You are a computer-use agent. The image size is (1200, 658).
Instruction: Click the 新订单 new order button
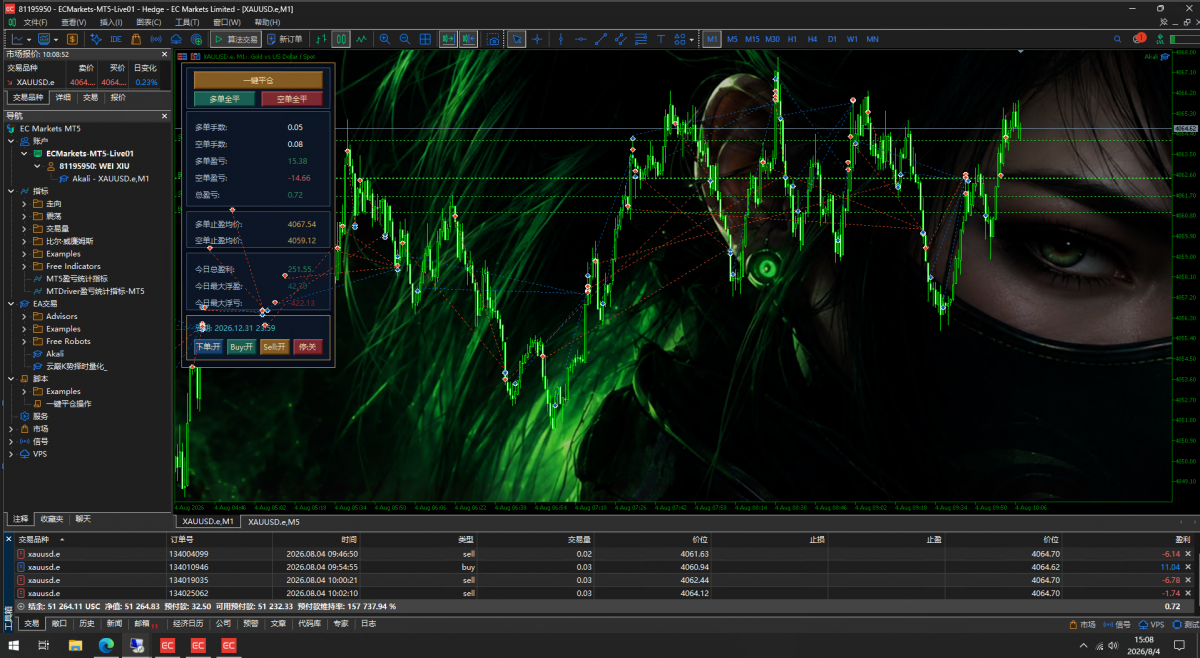[285, 39]
